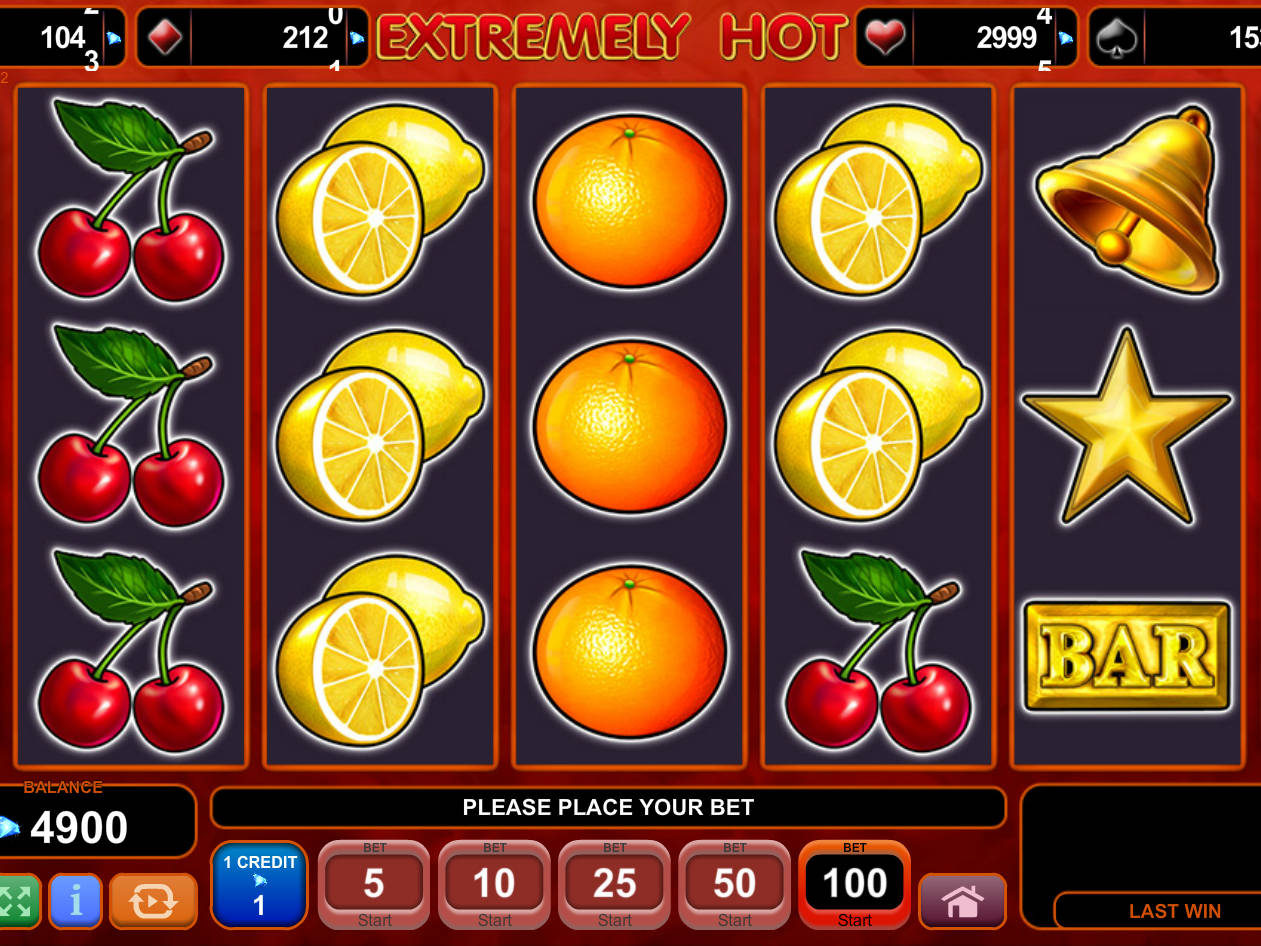Open the blue info paytable icon
This screenshot has height=946, width=1261.
pyautogui.click(x=75, y=901)
